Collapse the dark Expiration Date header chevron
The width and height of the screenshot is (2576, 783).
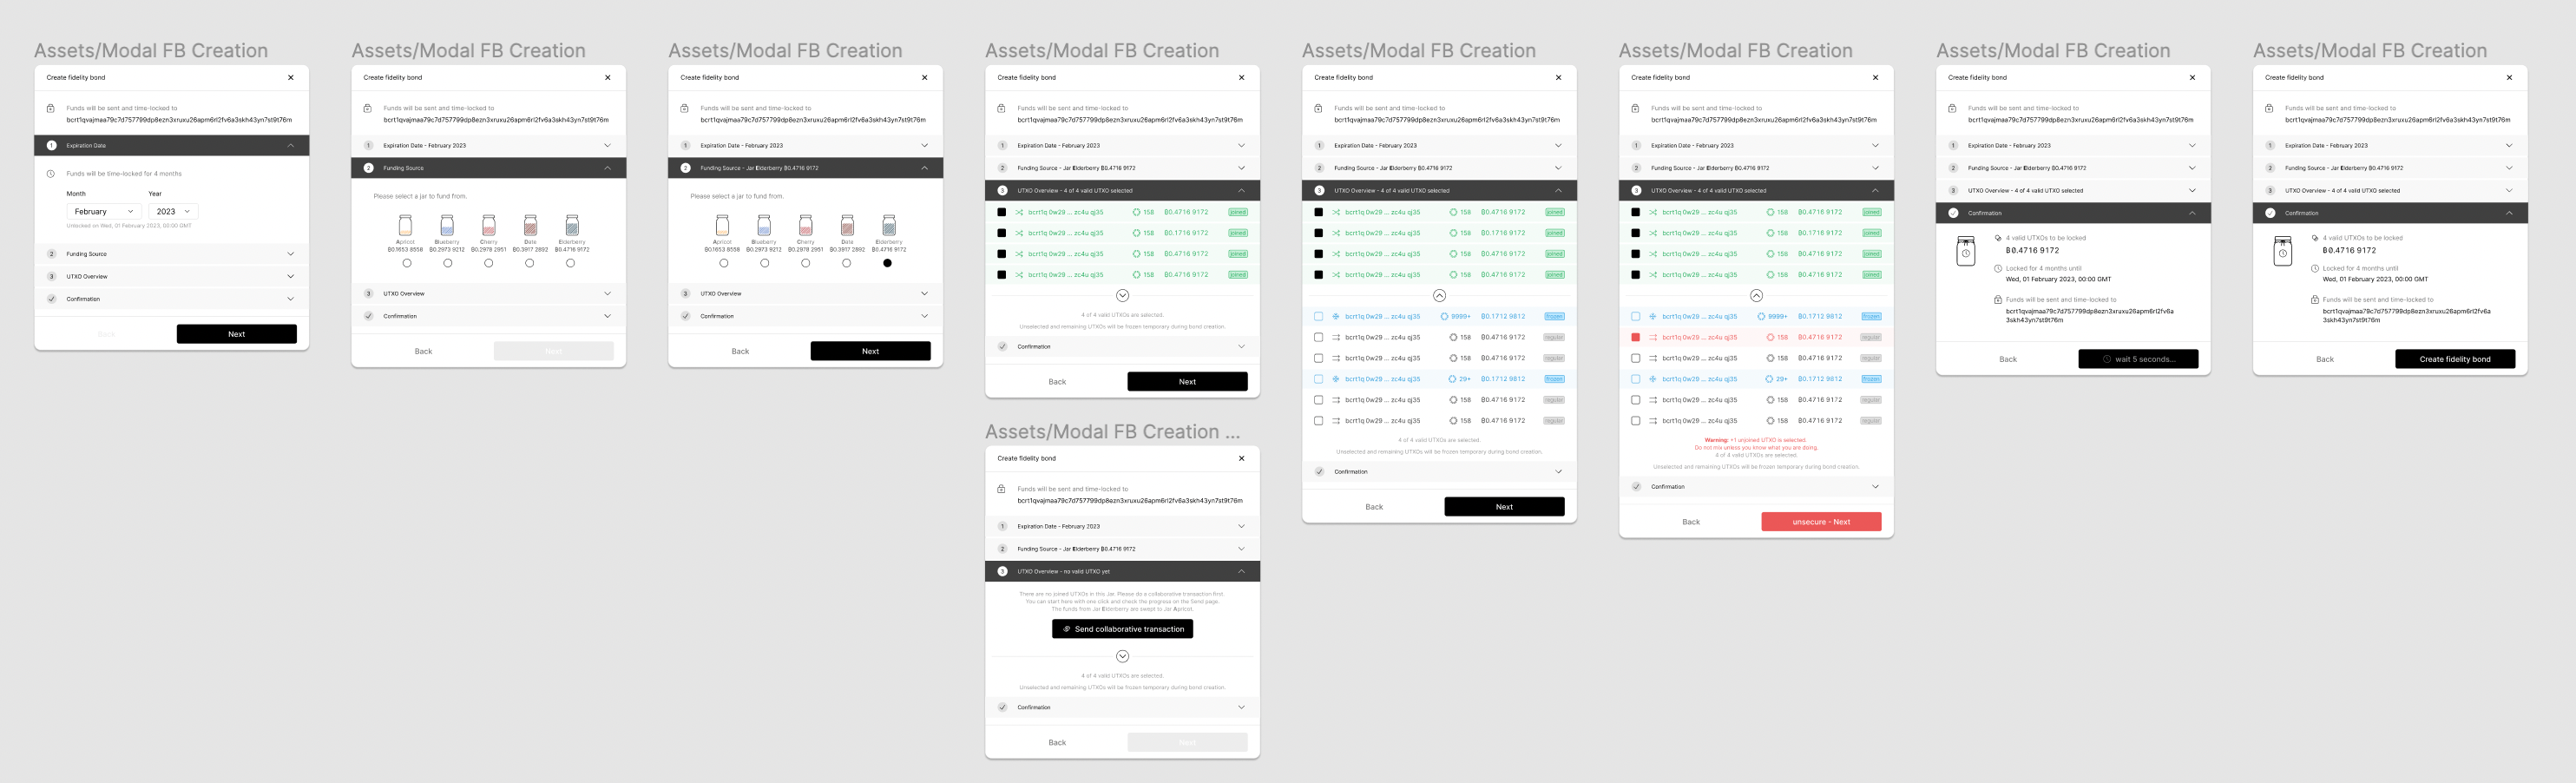point(291,146)
